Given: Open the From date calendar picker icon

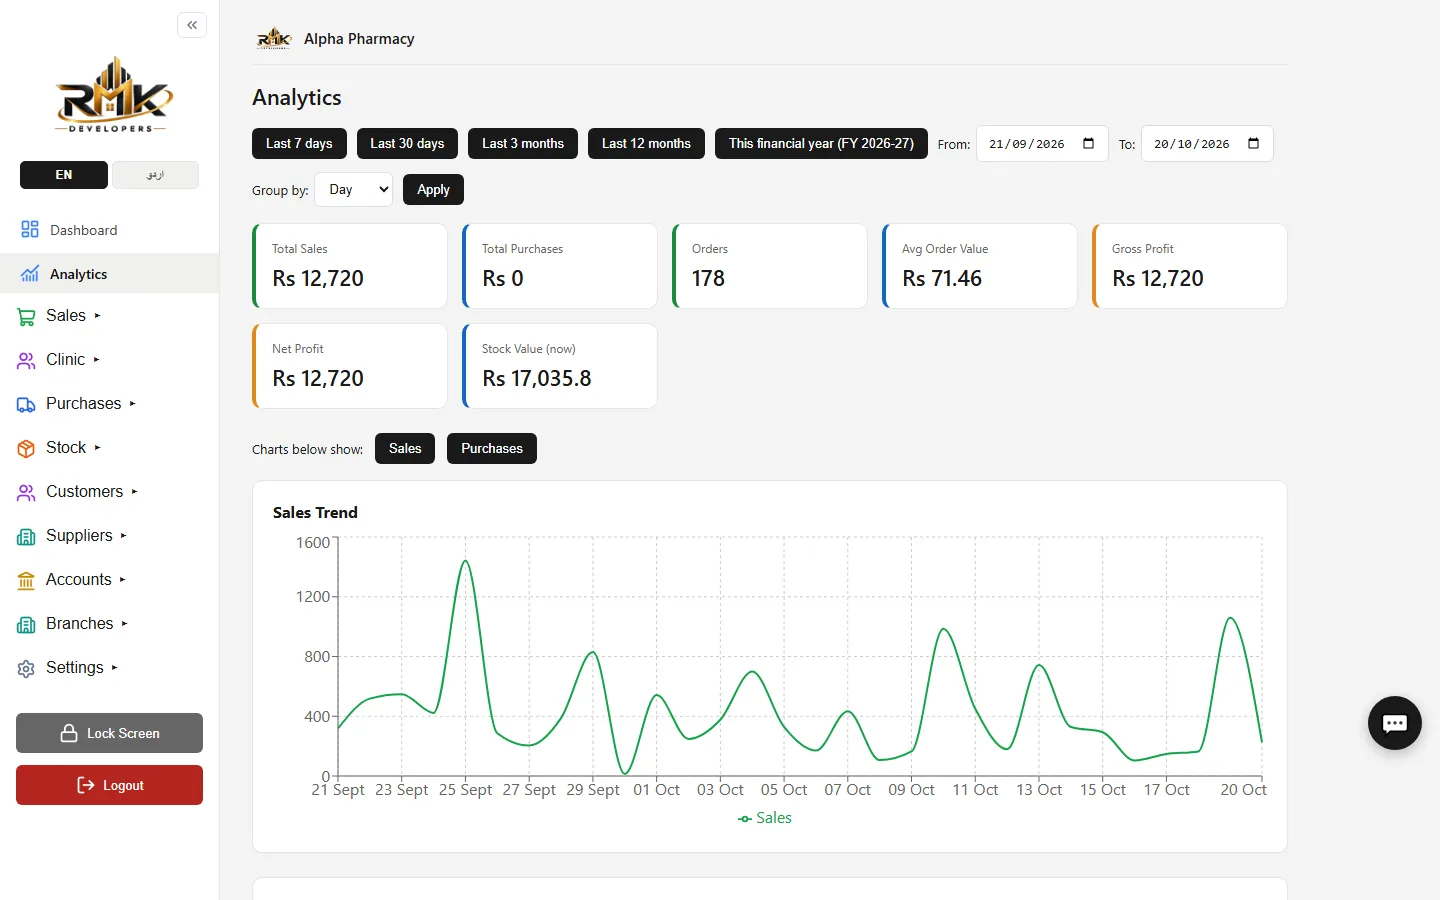Looking at the screenshot, I should point(1089,143).
